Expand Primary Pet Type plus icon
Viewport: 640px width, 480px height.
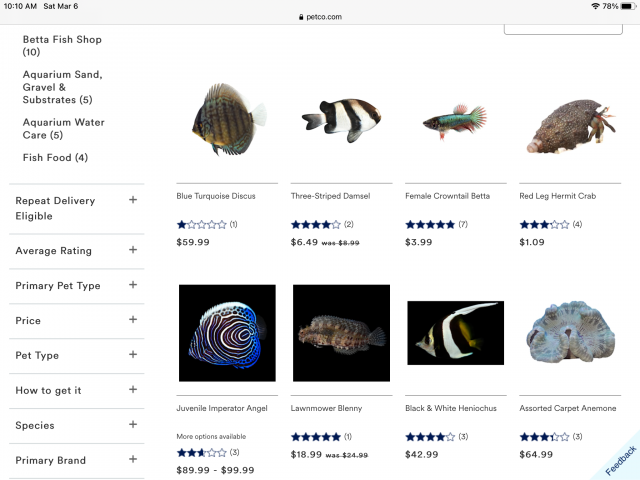tap(132, 285)
